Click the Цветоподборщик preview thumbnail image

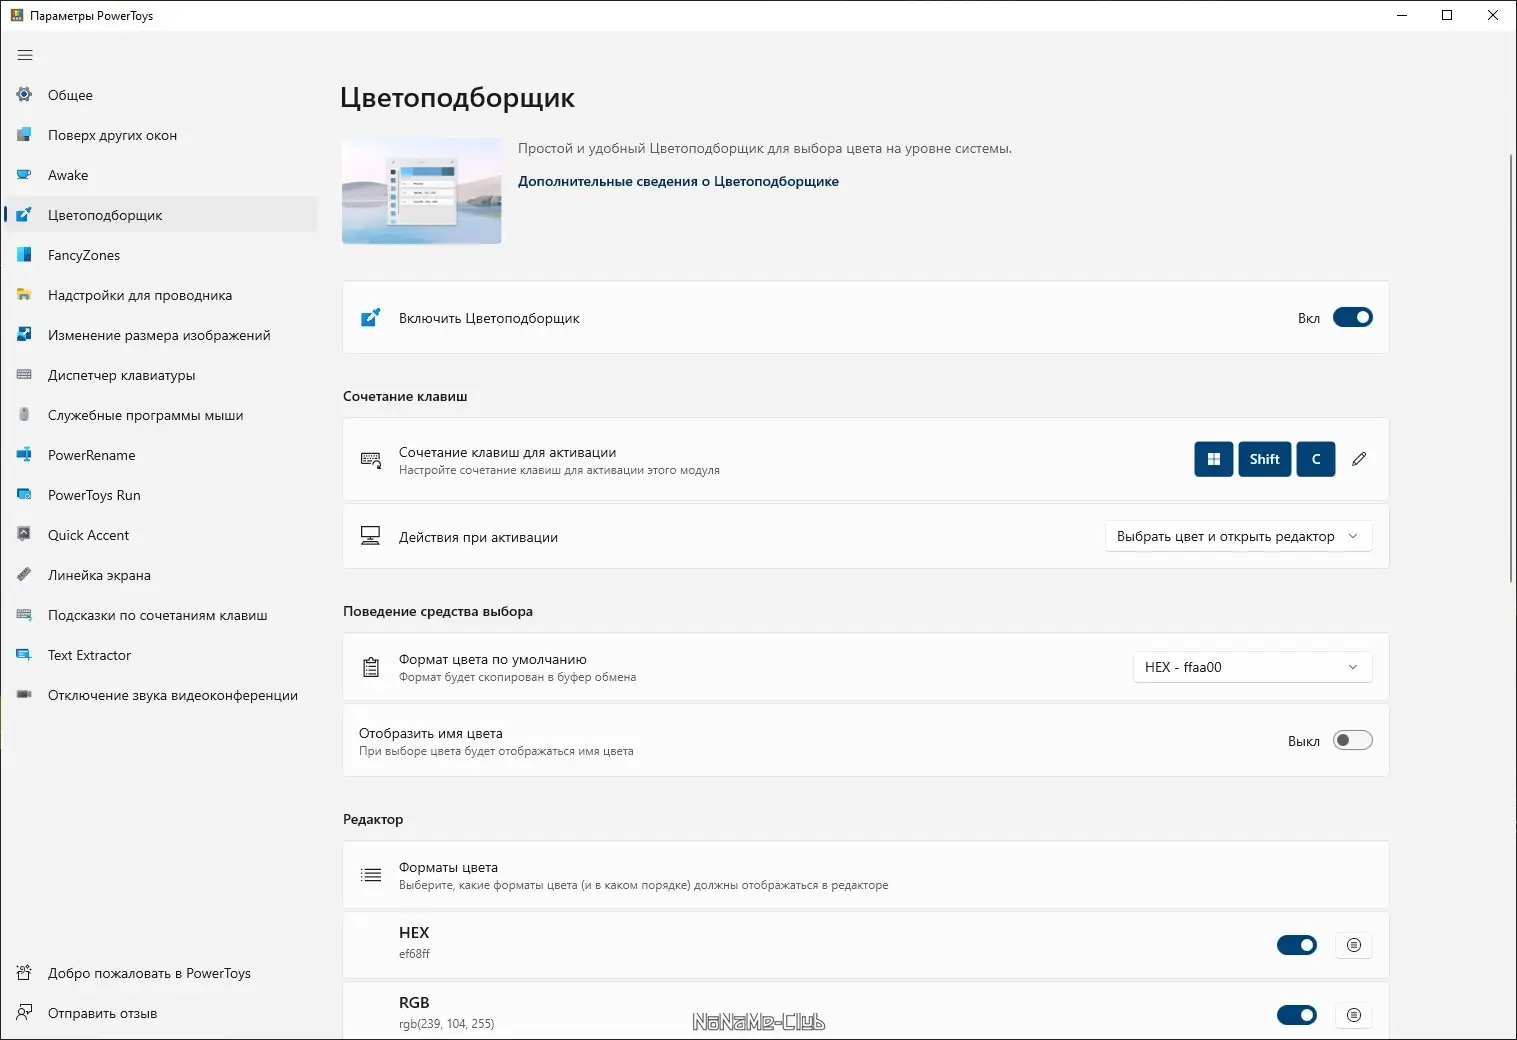click(x=422, y=191)
